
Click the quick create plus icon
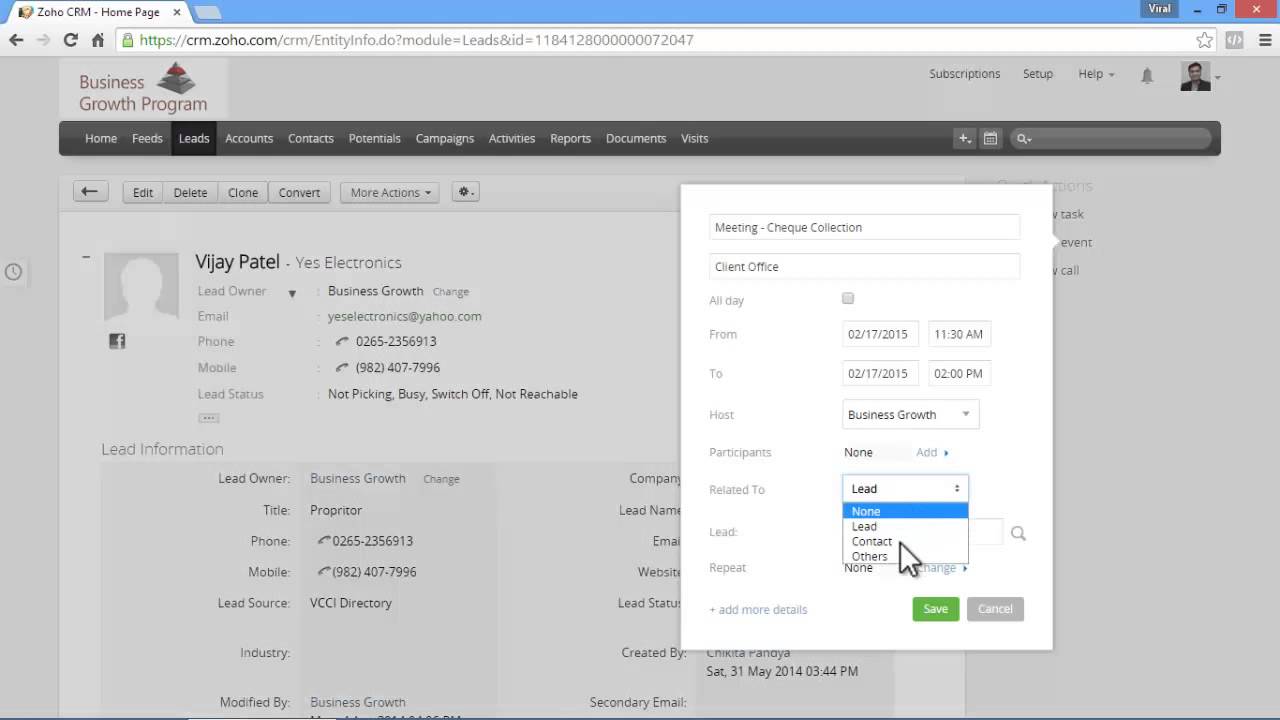coord(964,139)
